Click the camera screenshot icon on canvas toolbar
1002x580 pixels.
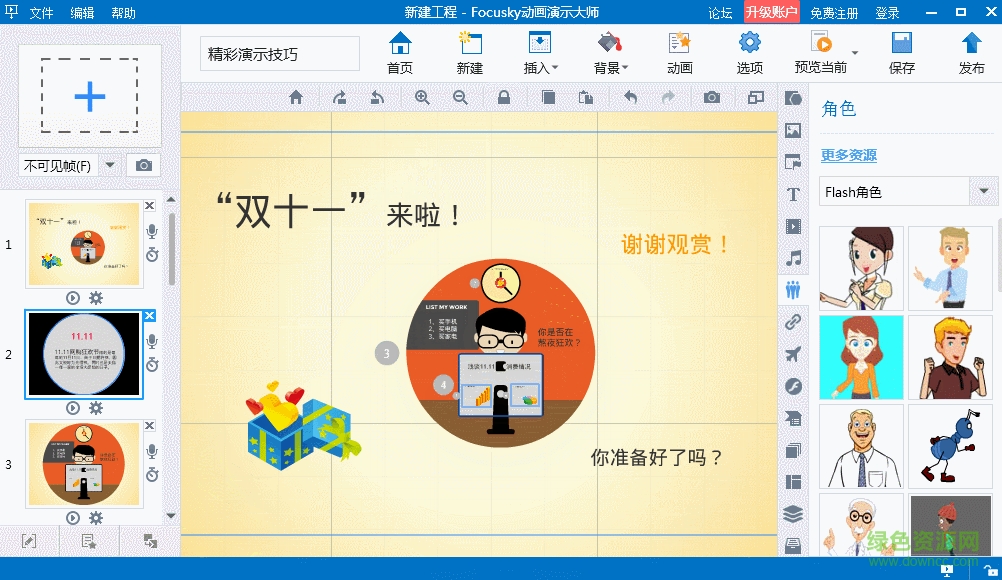(712, 97)
